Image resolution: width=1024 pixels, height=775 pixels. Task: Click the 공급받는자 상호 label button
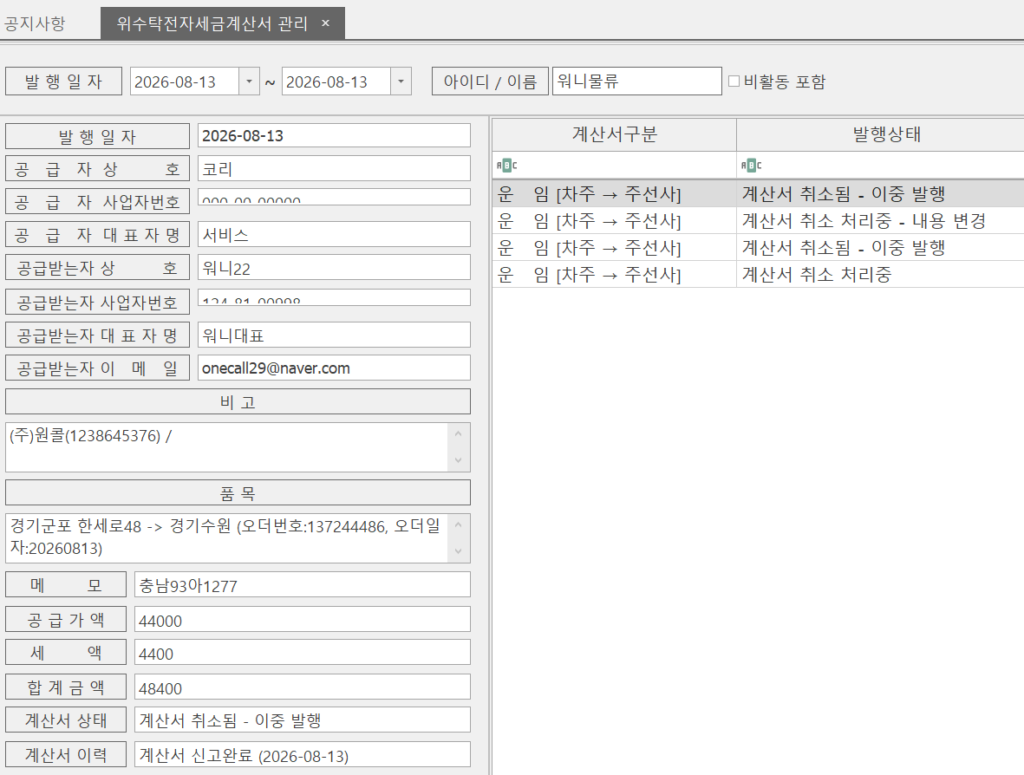click(97, 268)
